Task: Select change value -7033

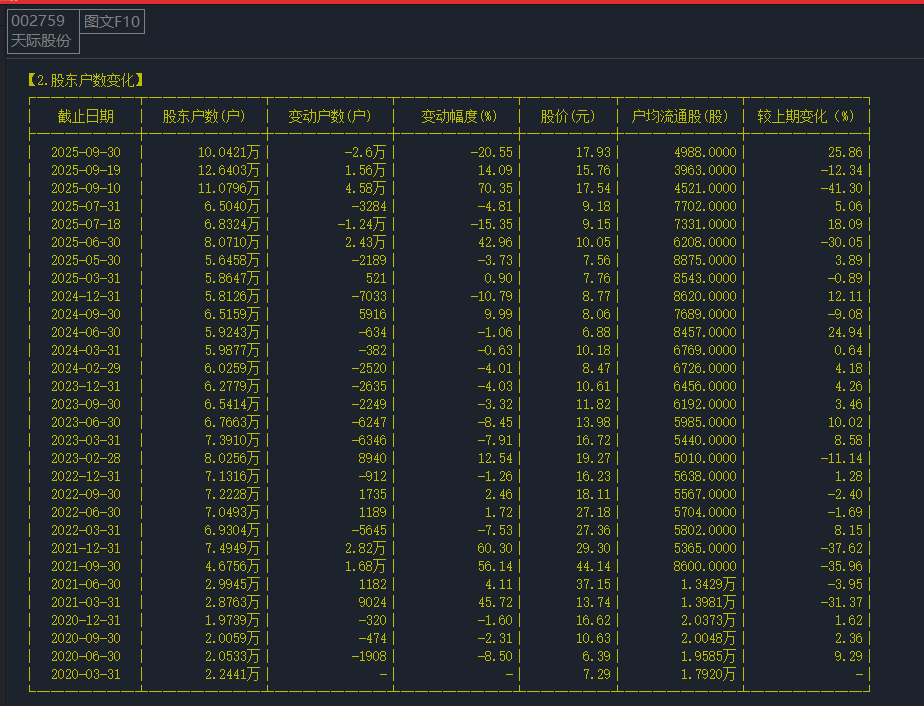Action: click(x=369, y=296)
